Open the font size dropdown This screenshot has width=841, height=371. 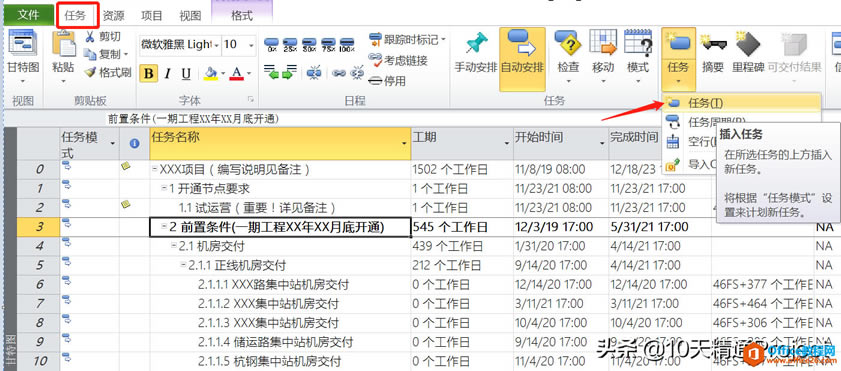click(x=251, y=45)
